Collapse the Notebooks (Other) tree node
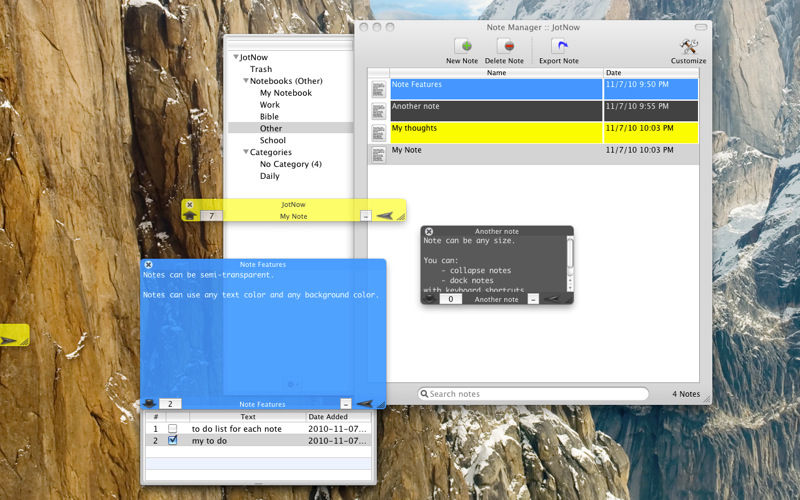Viewport: 800px width, 500px height. coord(246,81)
